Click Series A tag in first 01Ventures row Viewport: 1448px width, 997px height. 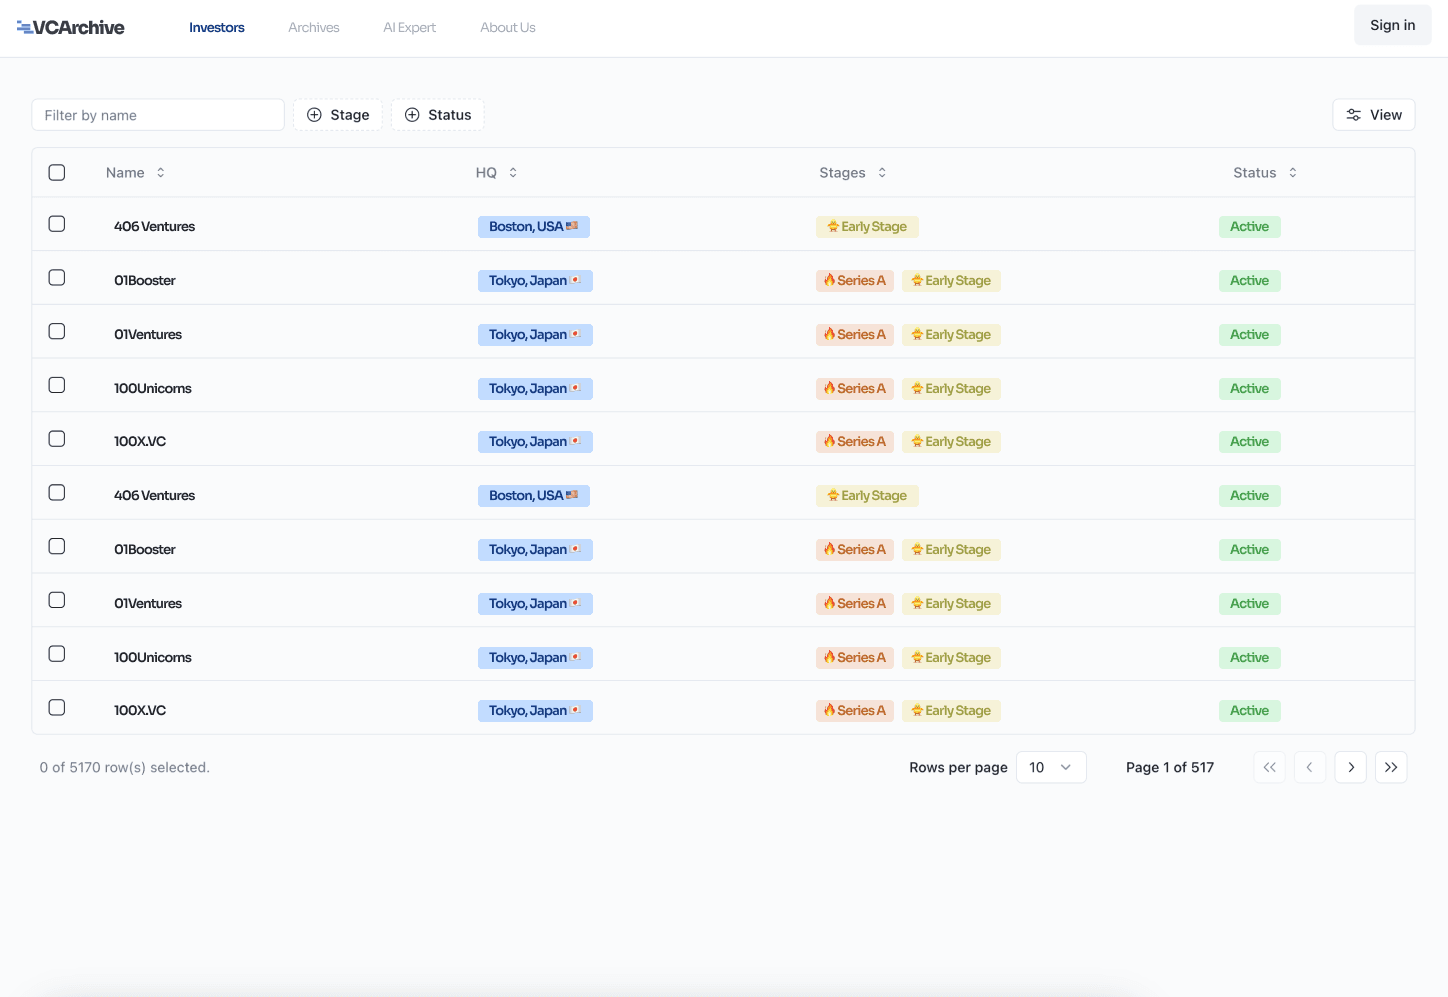(855, 335)
